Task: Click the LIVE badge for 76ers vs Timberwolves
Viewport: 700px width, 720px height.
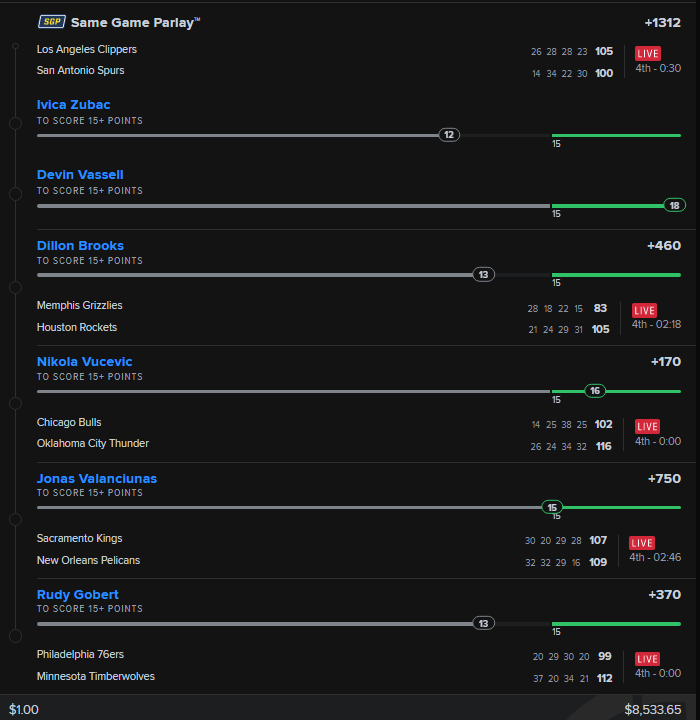Action: click(647, 659)
